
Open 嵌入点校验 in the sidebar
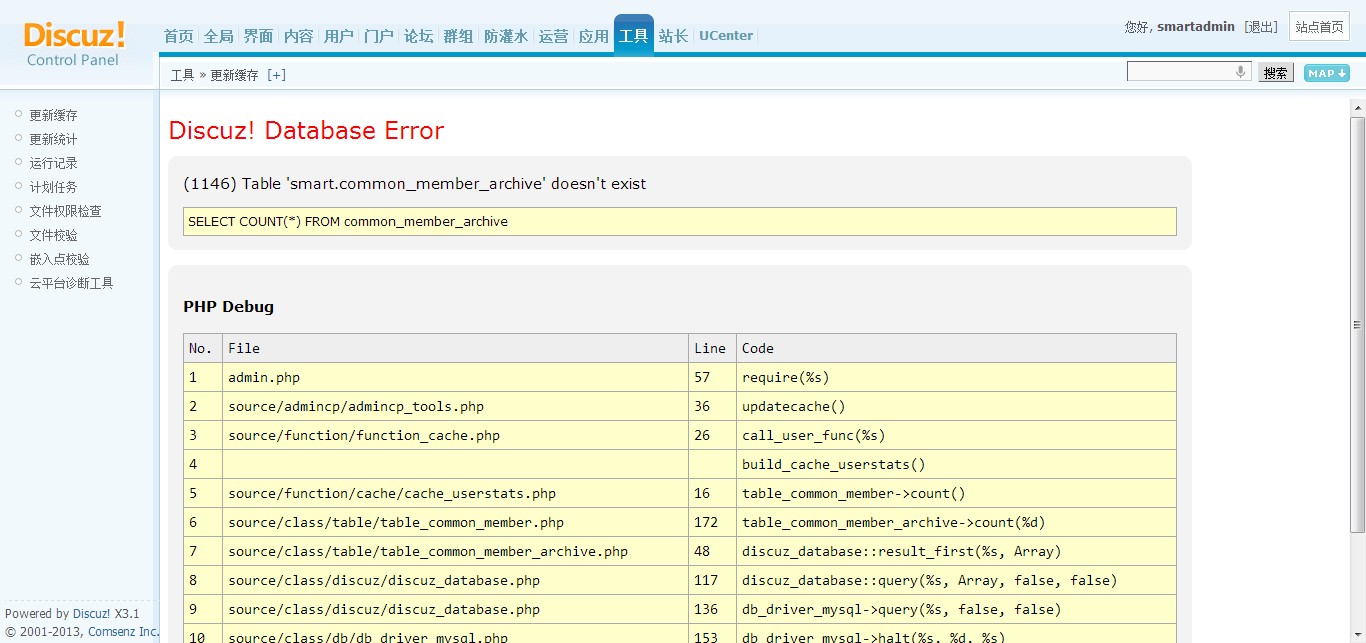[59, 259]
